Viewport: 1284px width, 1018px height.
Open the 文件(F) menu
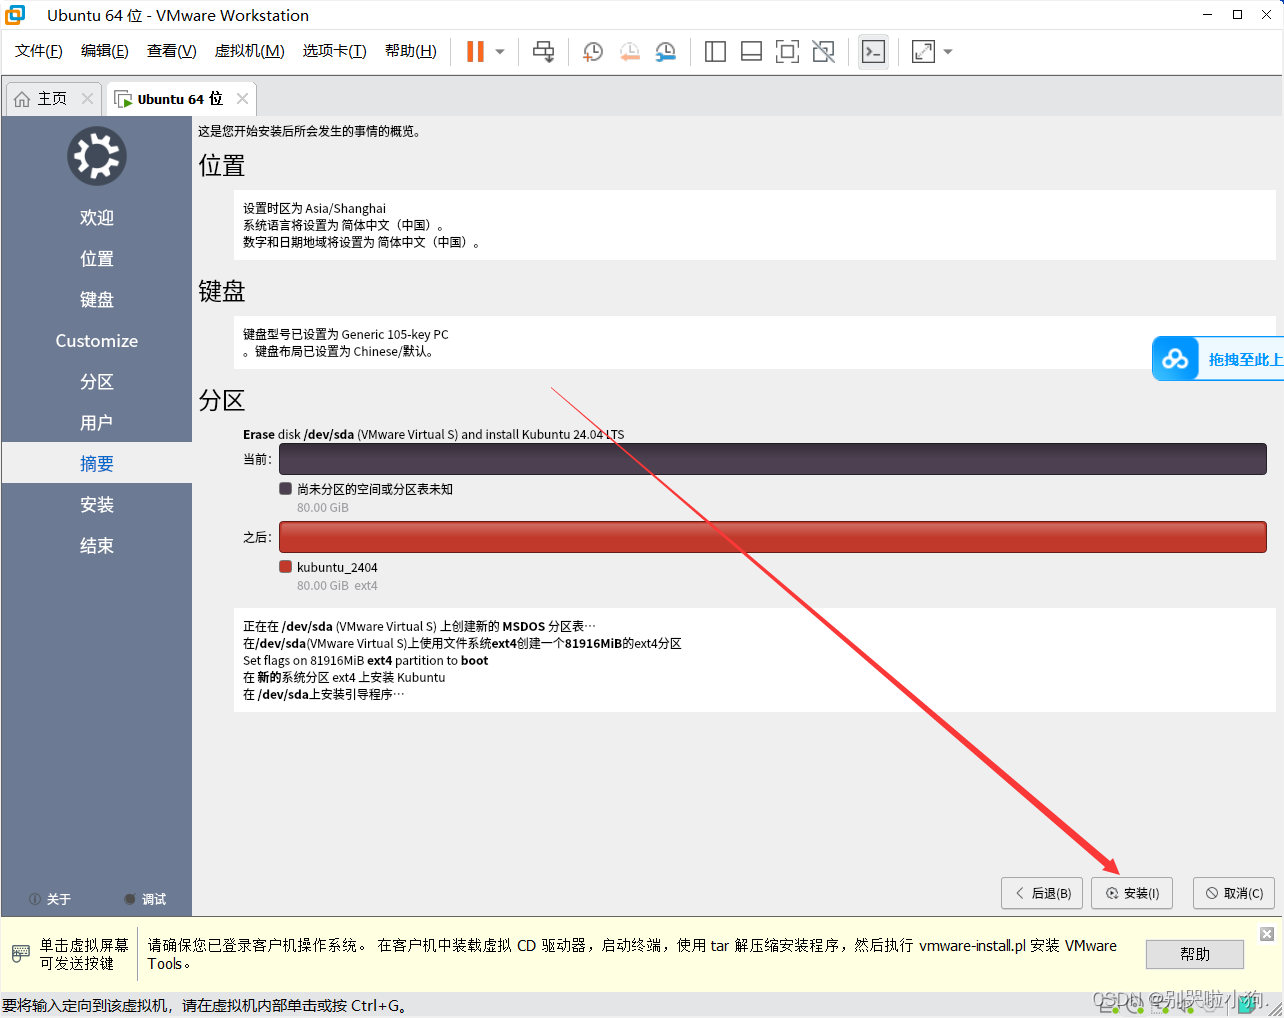click(x=39, y=51)
